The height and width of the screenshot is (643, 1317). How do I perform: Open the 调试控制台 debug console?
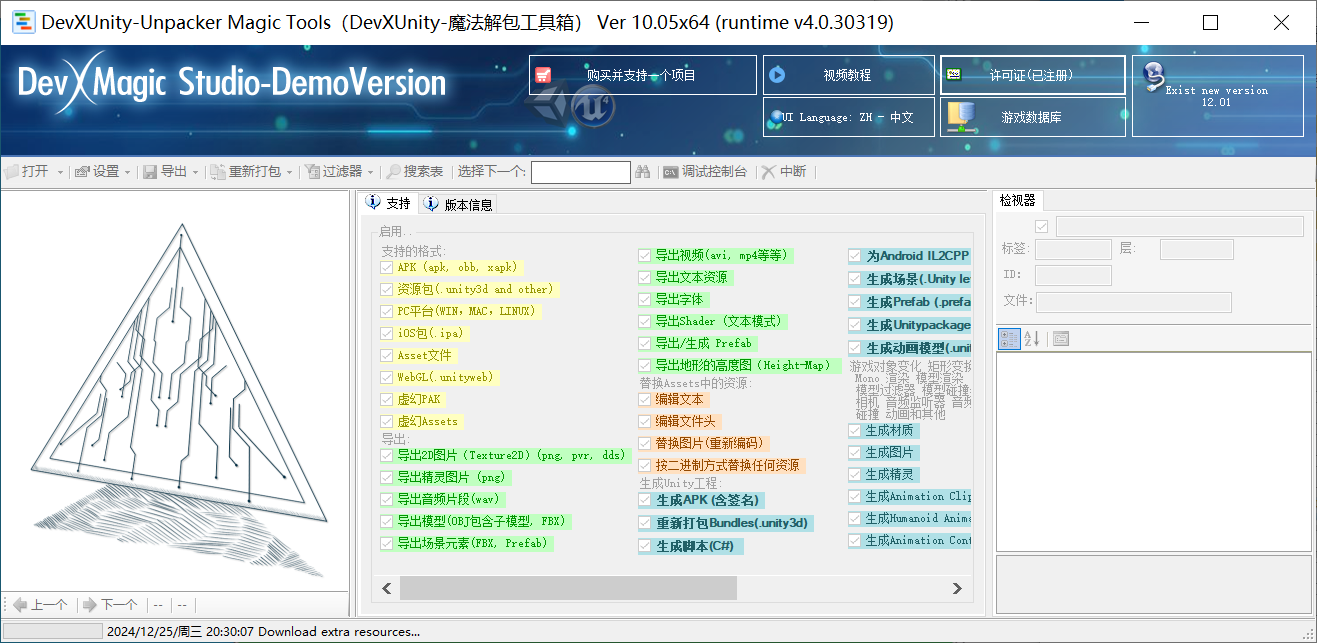[x=705, y=172]
